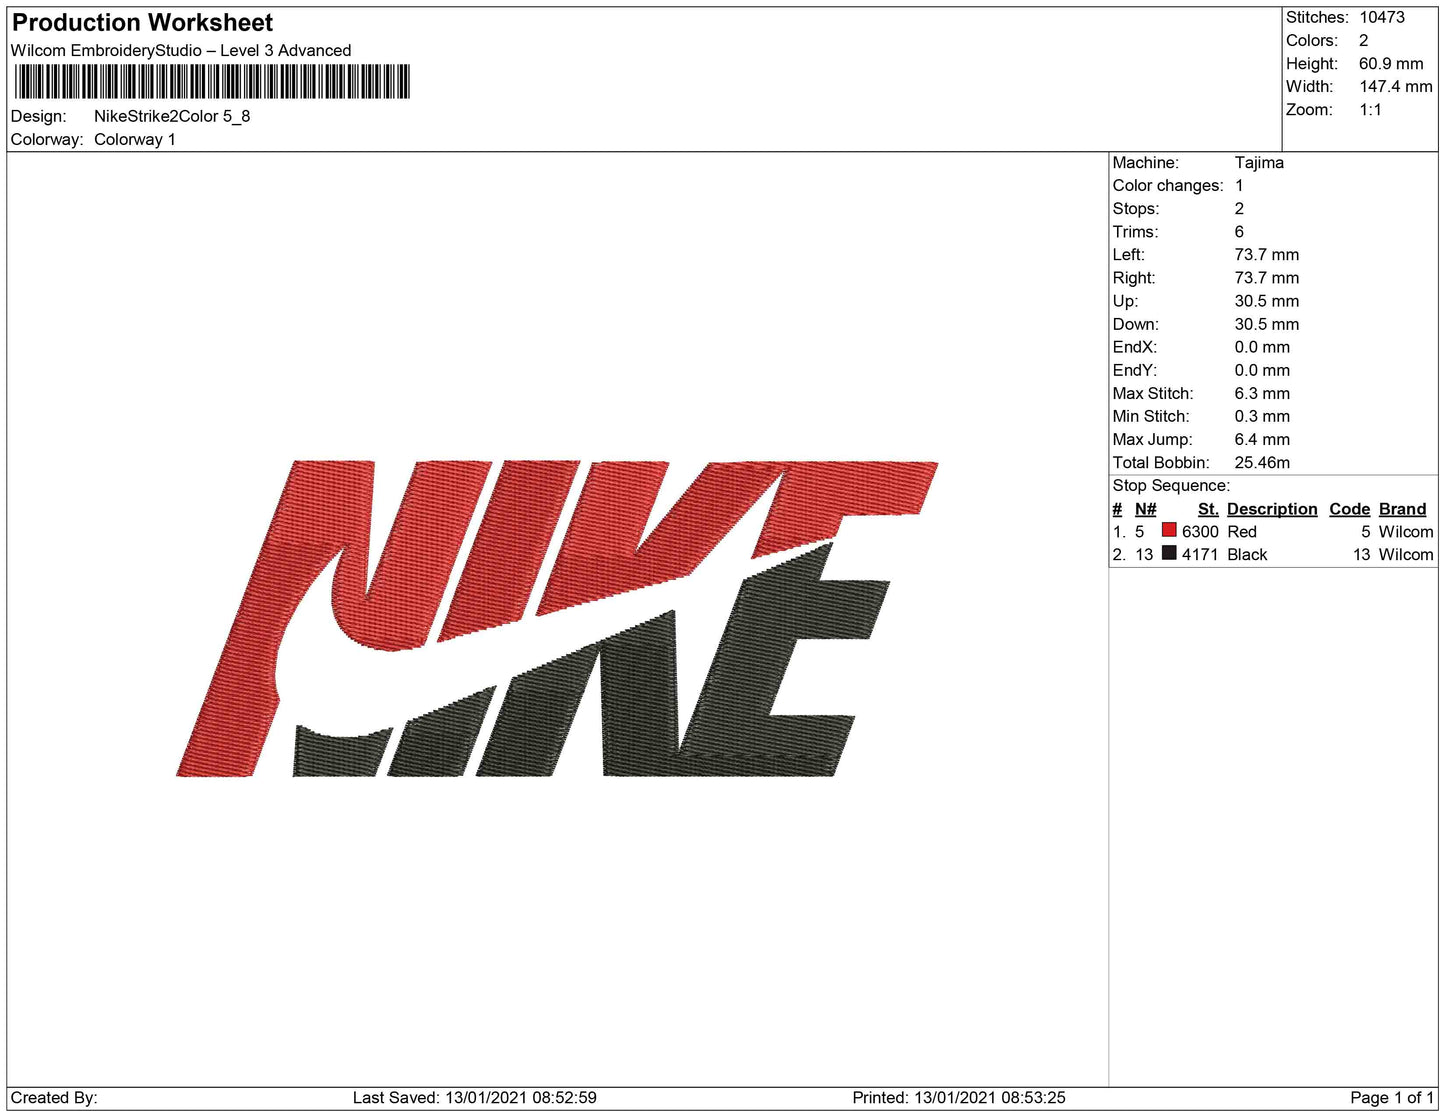This screenshot has height=1112, width=1445.
Task: Click the "Brand" column header
Action: coord(1402,509)
